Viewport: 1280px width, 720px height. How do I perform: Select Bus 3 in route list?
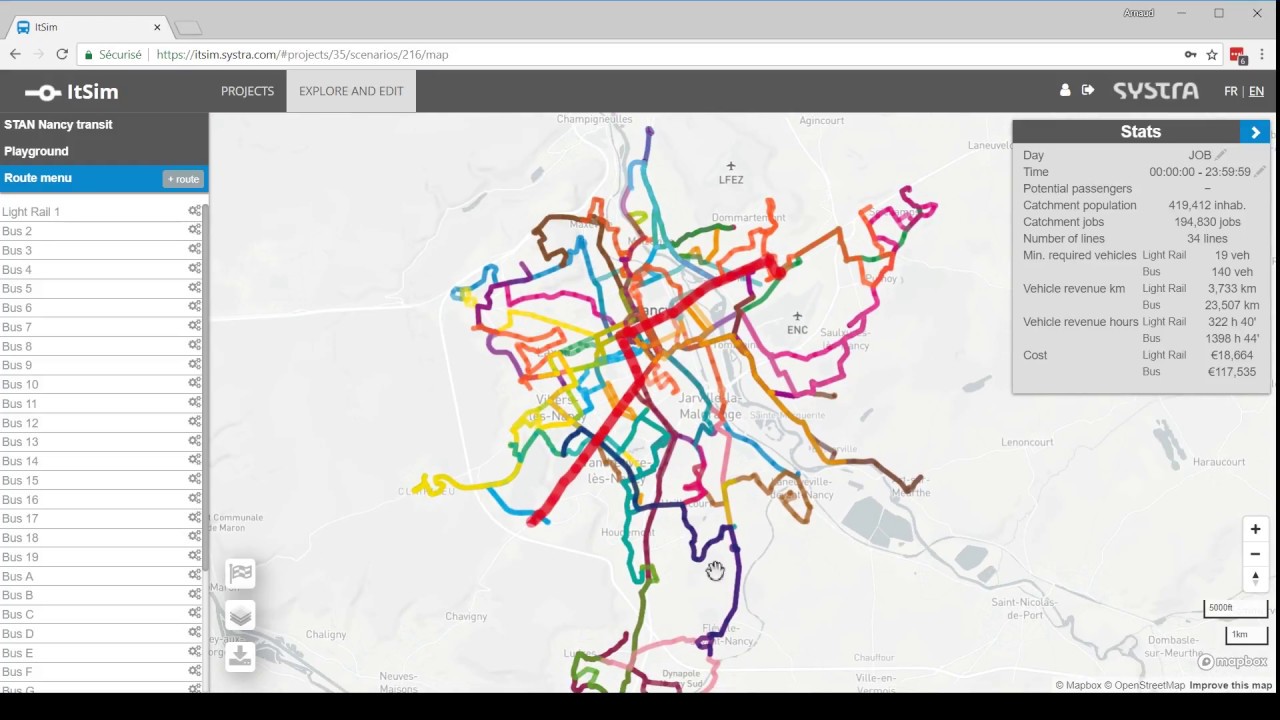100,250
